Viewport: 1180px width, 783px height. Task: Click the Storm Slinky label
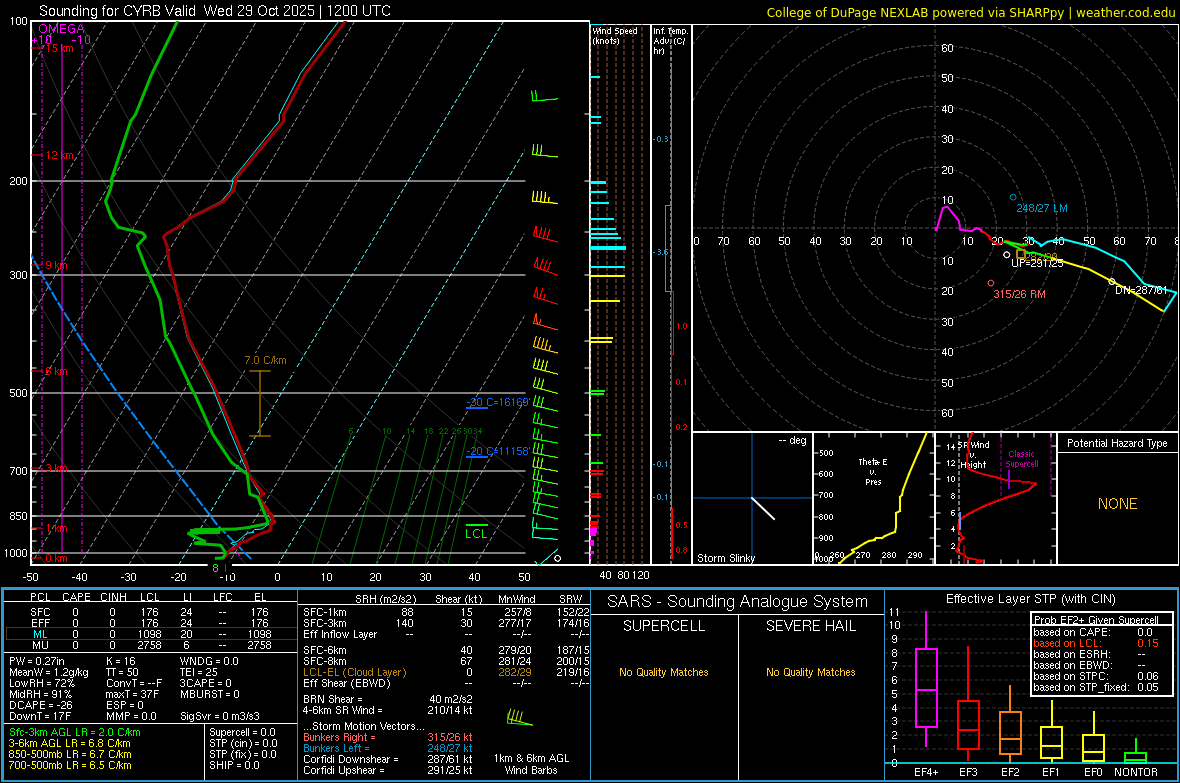tap(725, 558)
